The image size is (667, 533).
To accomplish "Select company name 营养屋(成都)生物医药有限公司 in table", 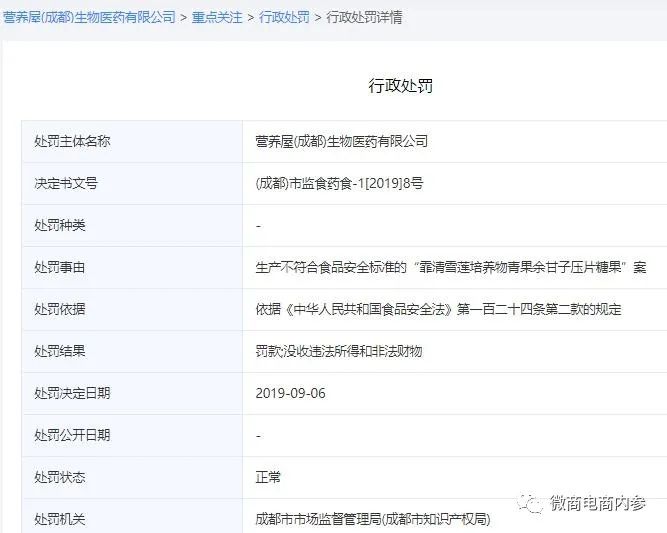I will tap(342, 141).
